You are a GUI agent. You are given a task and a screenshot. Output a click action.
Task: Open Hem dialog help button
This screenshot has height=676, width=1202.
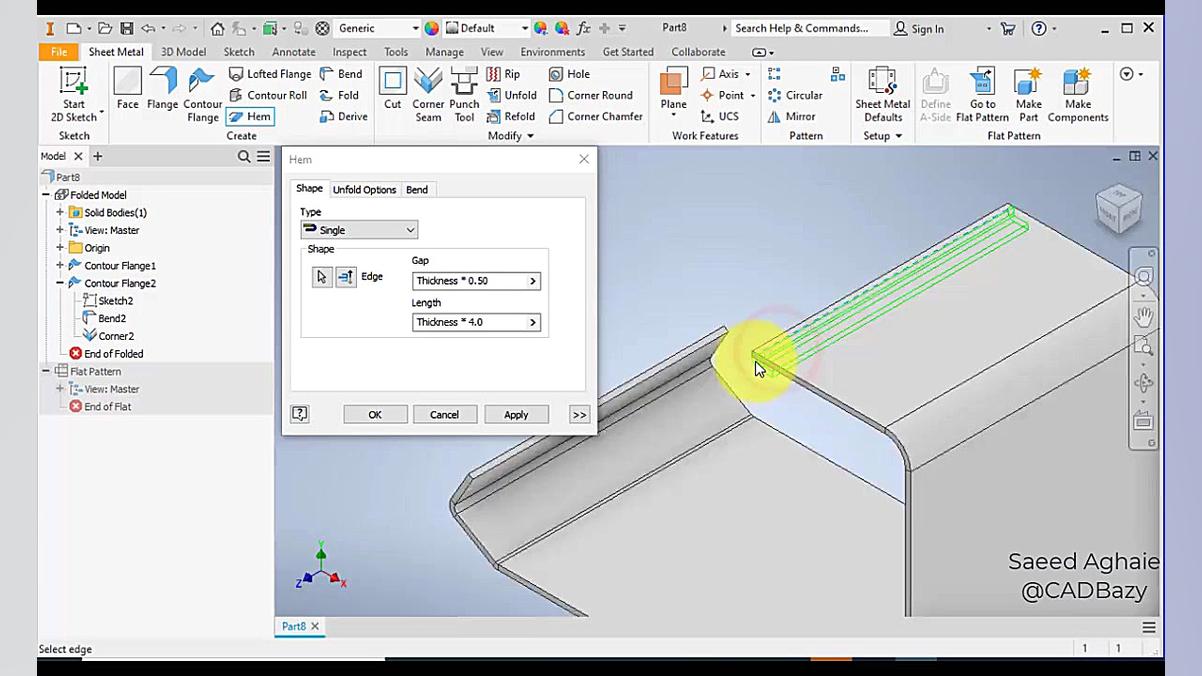click(x=299, y=414)
